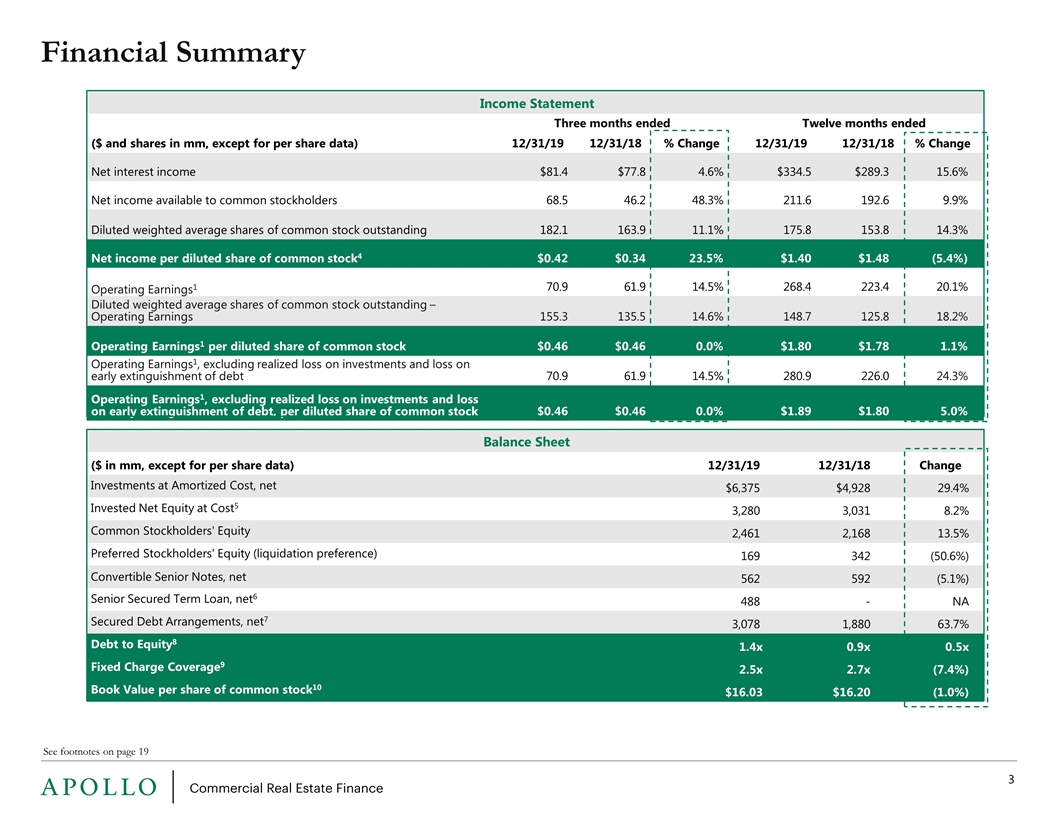
Task: Select the $1.89 adjusted per share value
Action: [796, 411]
